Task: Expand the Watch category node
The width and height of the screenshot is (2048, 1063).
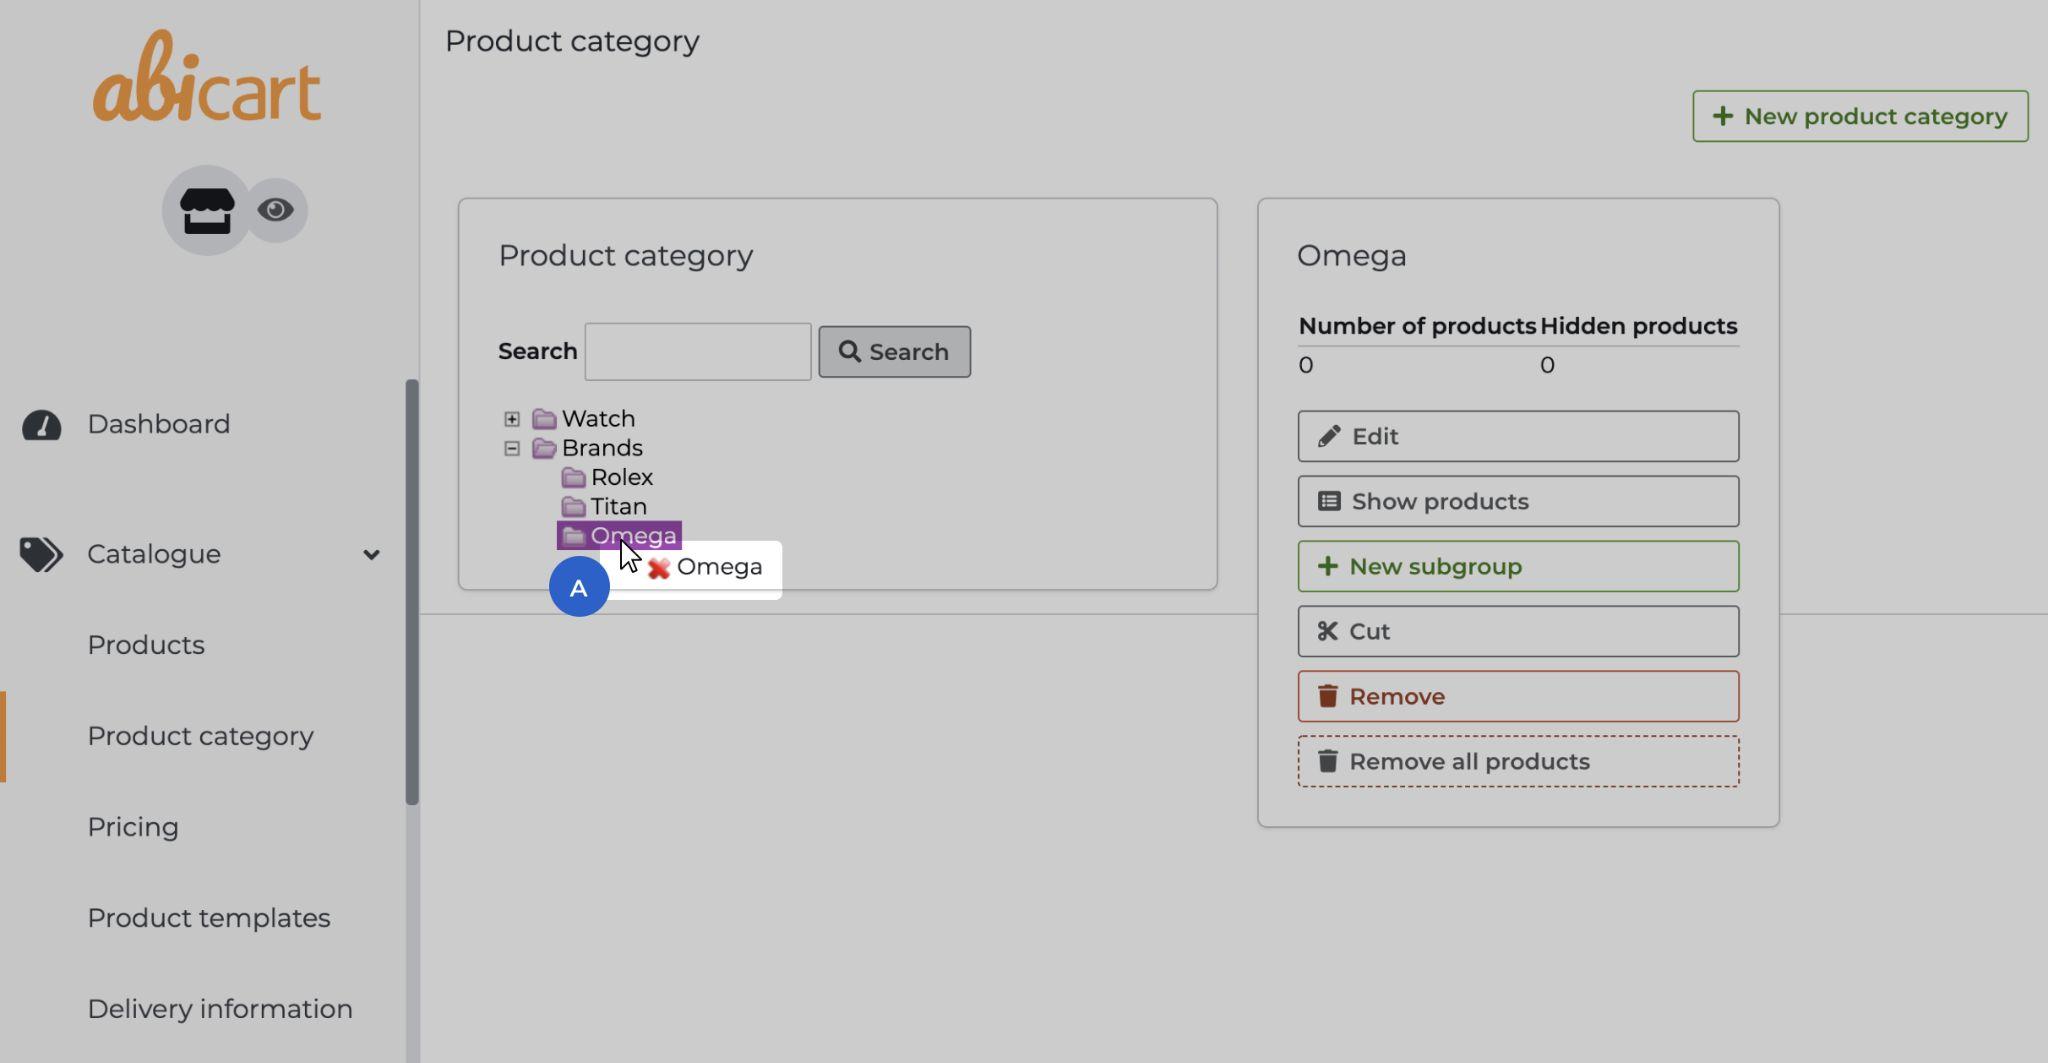Action: (512, 419)
